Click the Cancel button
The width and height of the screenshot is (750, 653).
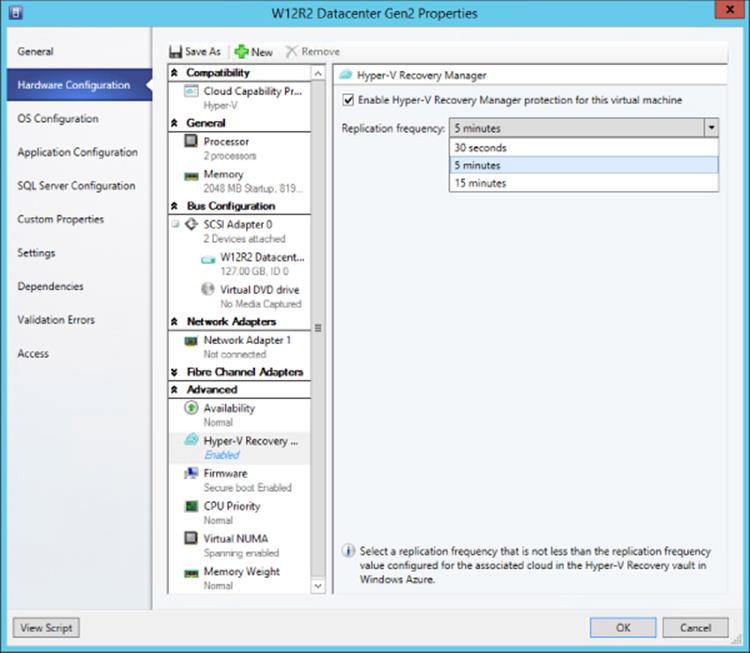tap(695, 628)
